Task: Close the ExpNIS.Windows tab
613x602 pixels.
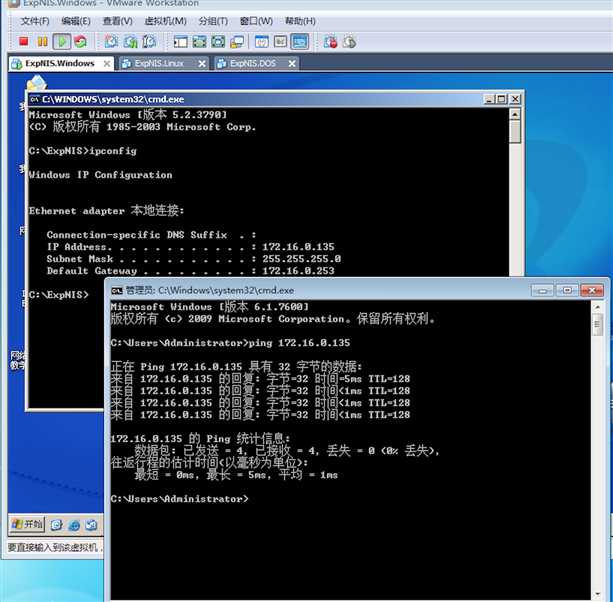Action: tap(107, 63)
